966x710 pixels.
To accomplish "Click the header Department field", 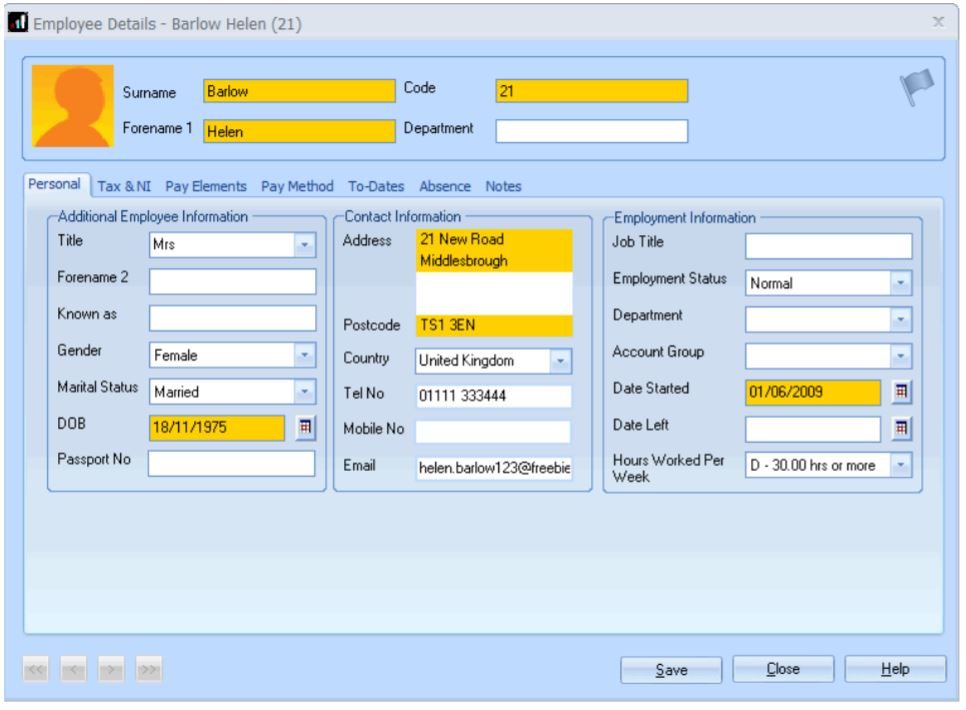I will coord(591,131).
